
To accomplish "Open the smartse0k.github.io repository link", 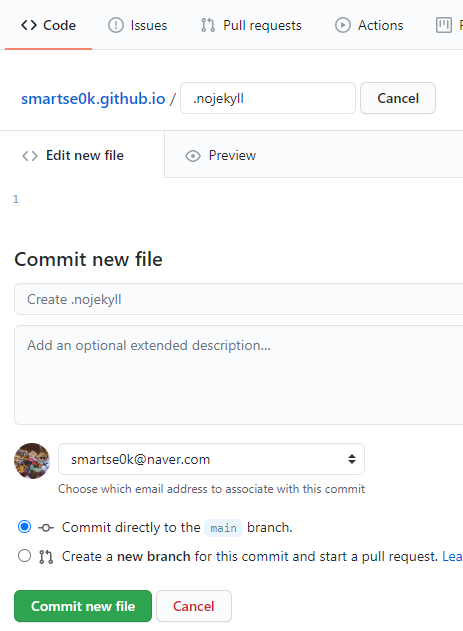I will click(x=93, y=99).
